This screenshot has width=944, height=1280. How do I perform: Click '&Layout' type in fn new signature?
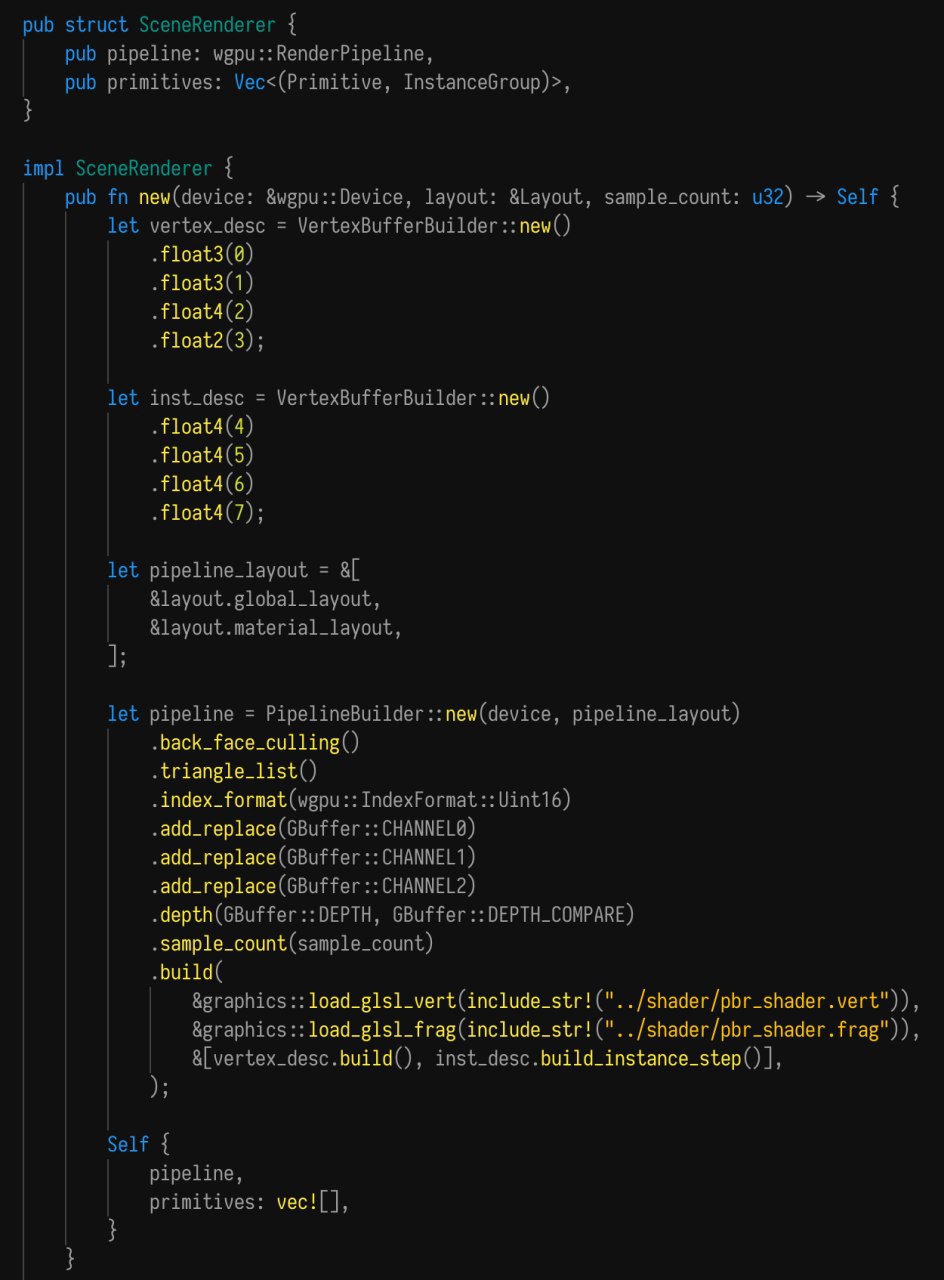pyautogui.click(x=546, y=197)
